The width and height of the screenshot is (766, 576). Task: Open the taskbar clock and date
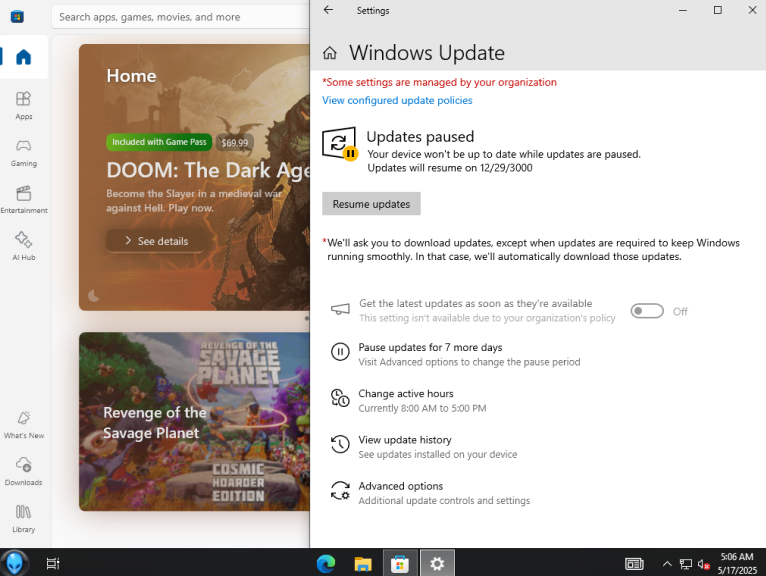point(737,563)
